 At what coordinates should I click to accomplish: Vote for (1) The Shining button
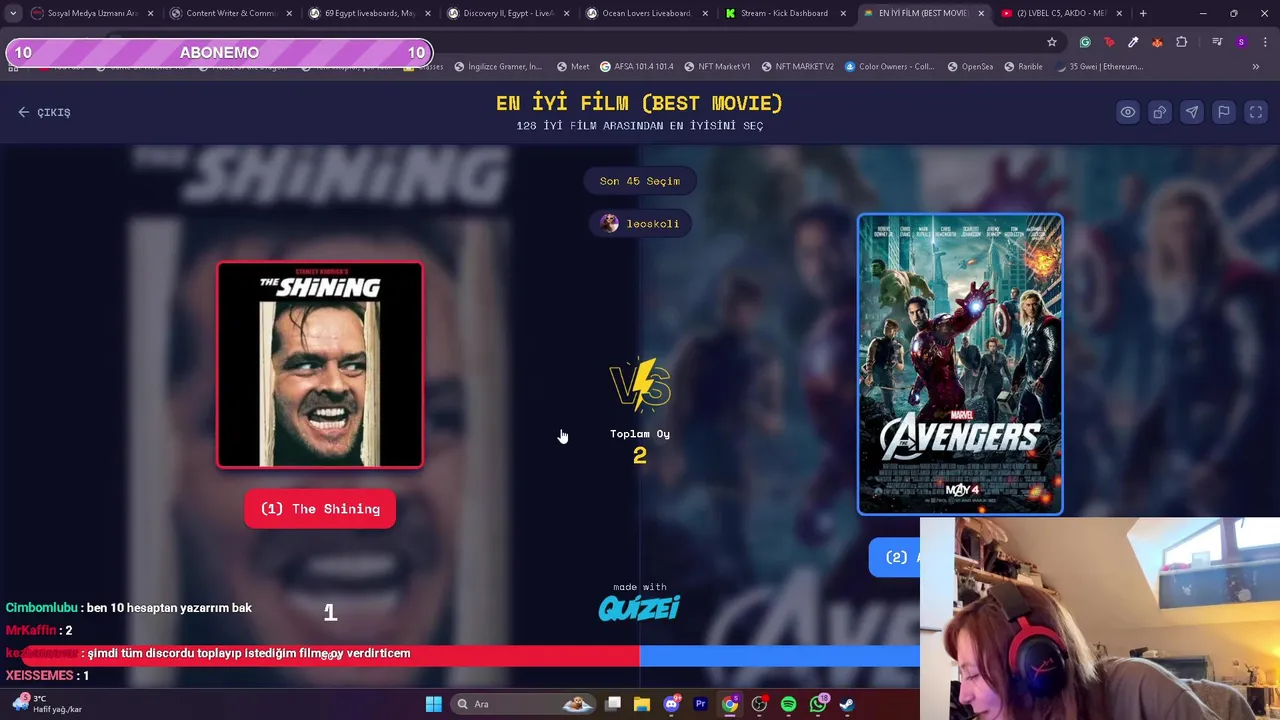point(320,509)
